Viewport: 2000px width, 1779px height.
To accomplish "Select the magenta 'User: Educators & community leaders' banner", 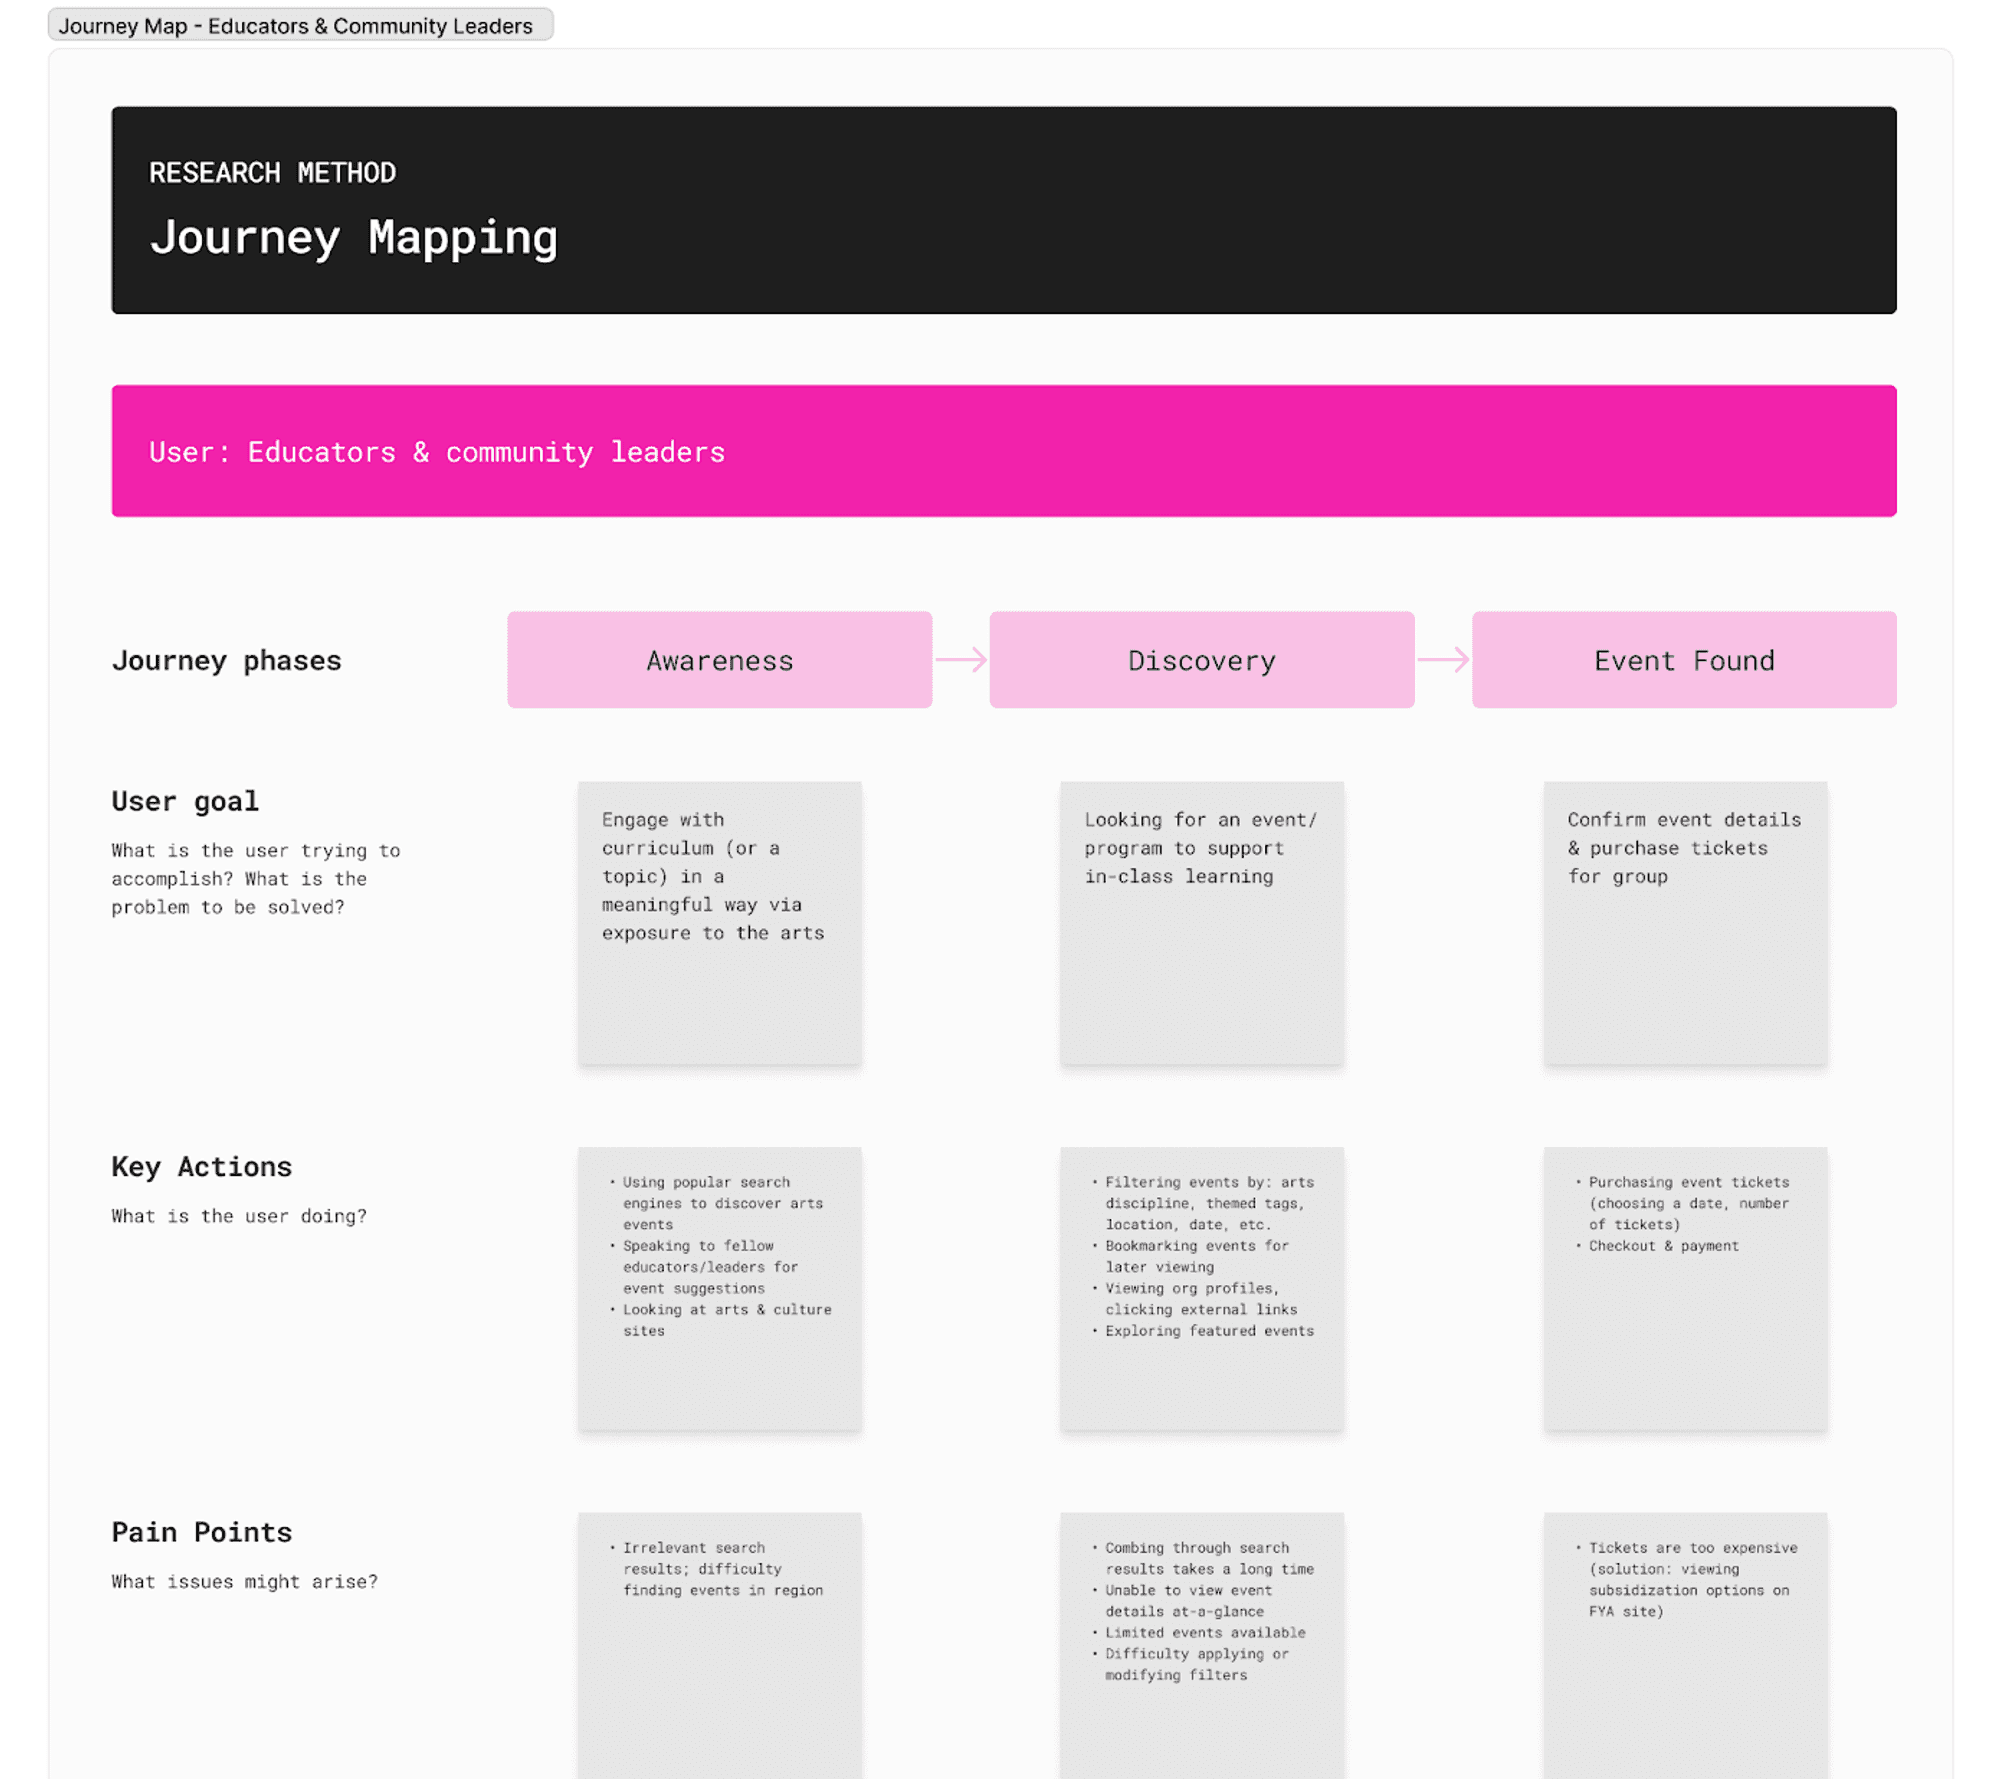I will point(1003,451).
